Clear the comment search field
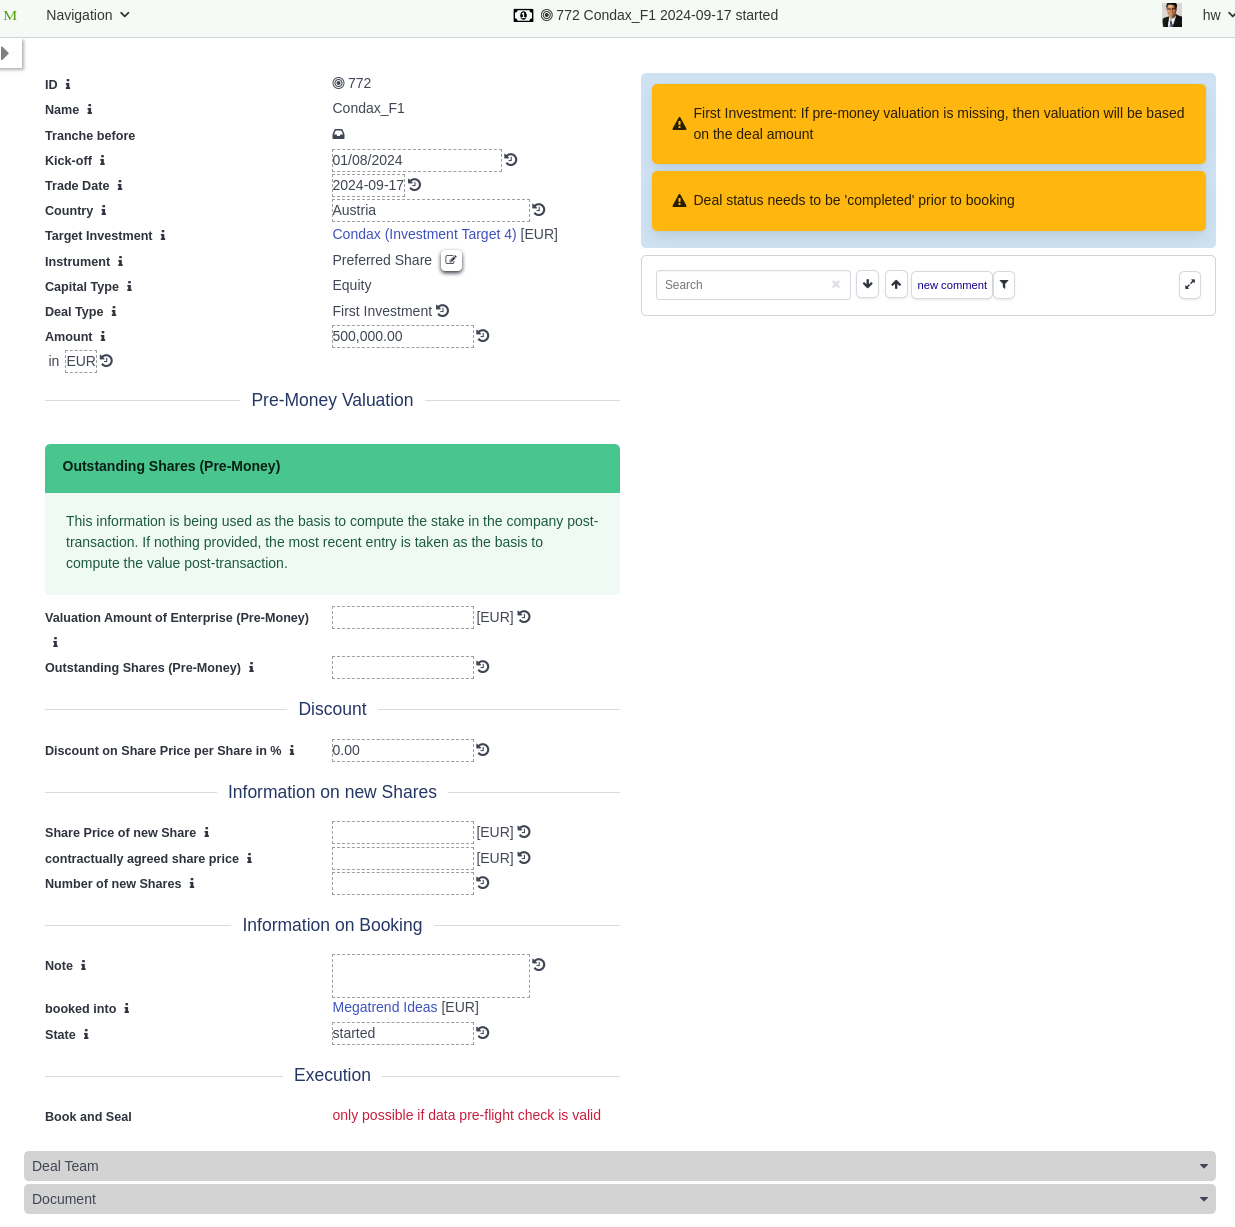Image resolution: width=1235 pixels, height=1227 pixels. pos(836,285)
